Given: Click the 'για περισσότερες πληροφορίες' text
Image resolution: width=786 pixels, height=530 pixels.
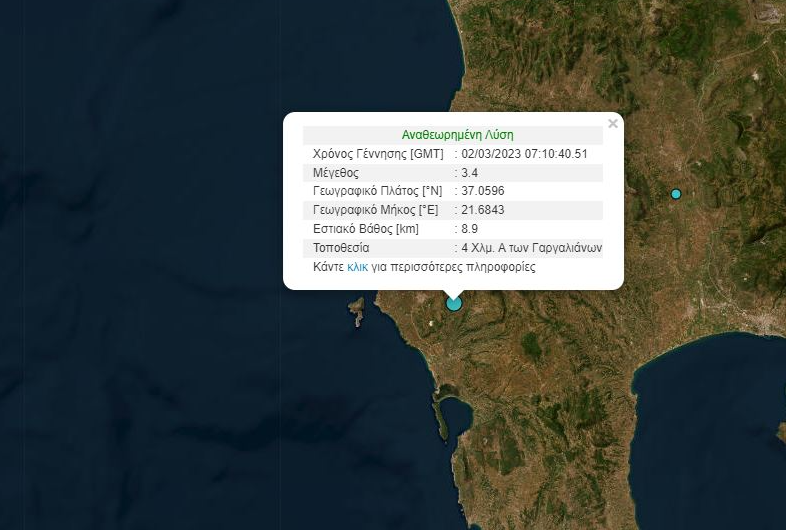Looking at the screenshot, I should point(455,267).
